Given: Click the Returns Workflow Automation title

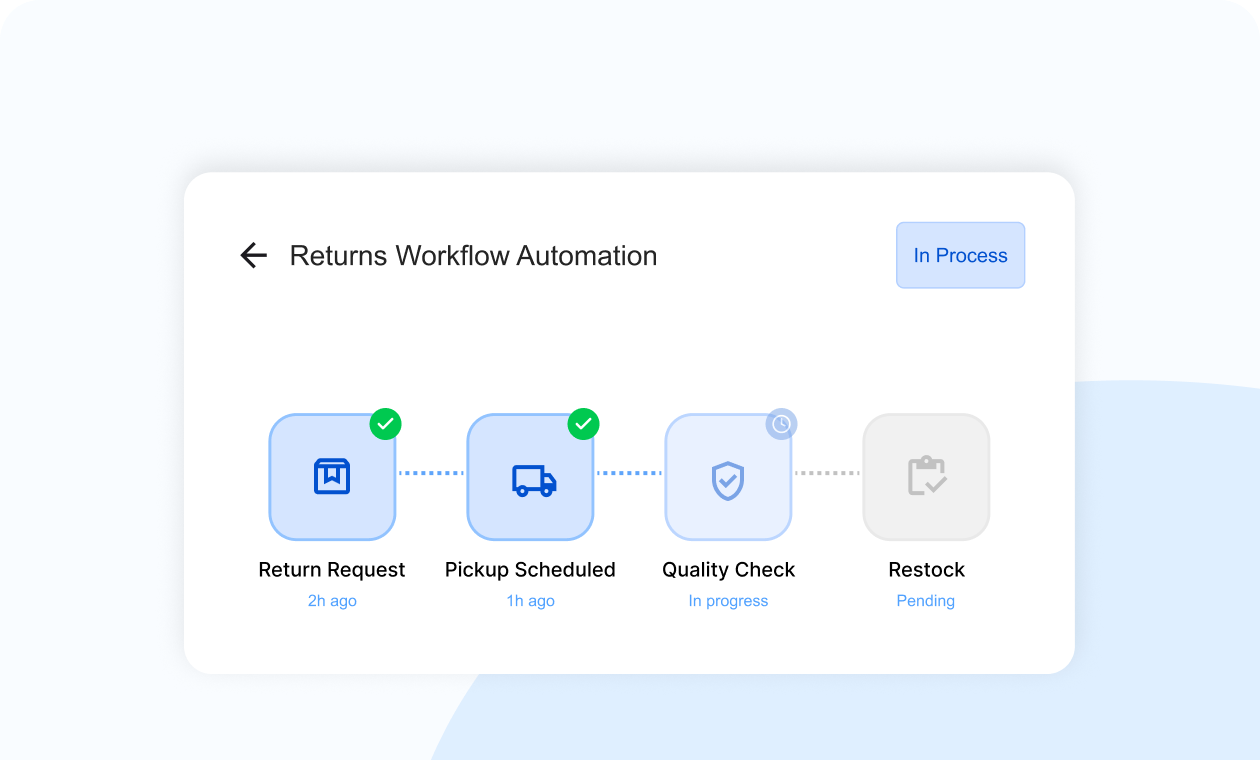Looking at the screenshot, I should coord(473,256).
